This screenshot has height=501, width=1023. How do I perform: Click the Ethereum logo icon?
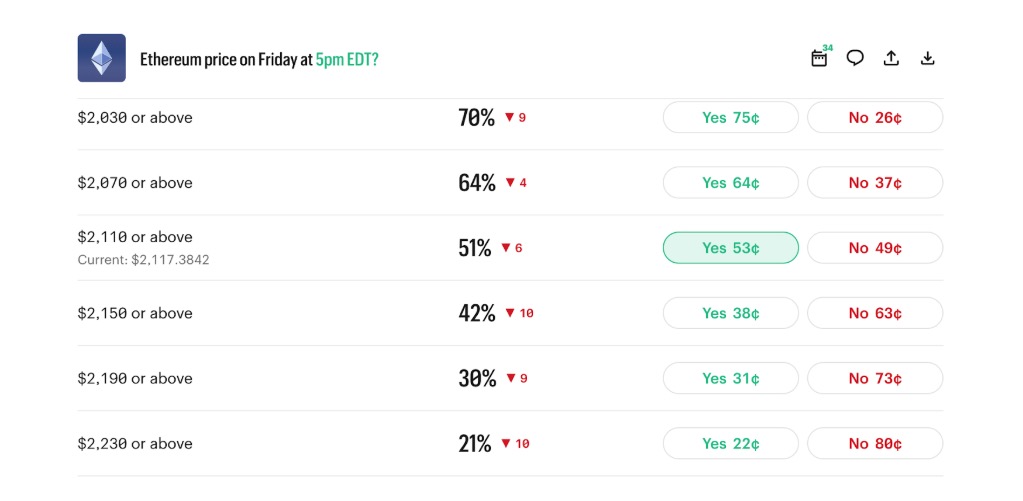(x=102, y=58)
